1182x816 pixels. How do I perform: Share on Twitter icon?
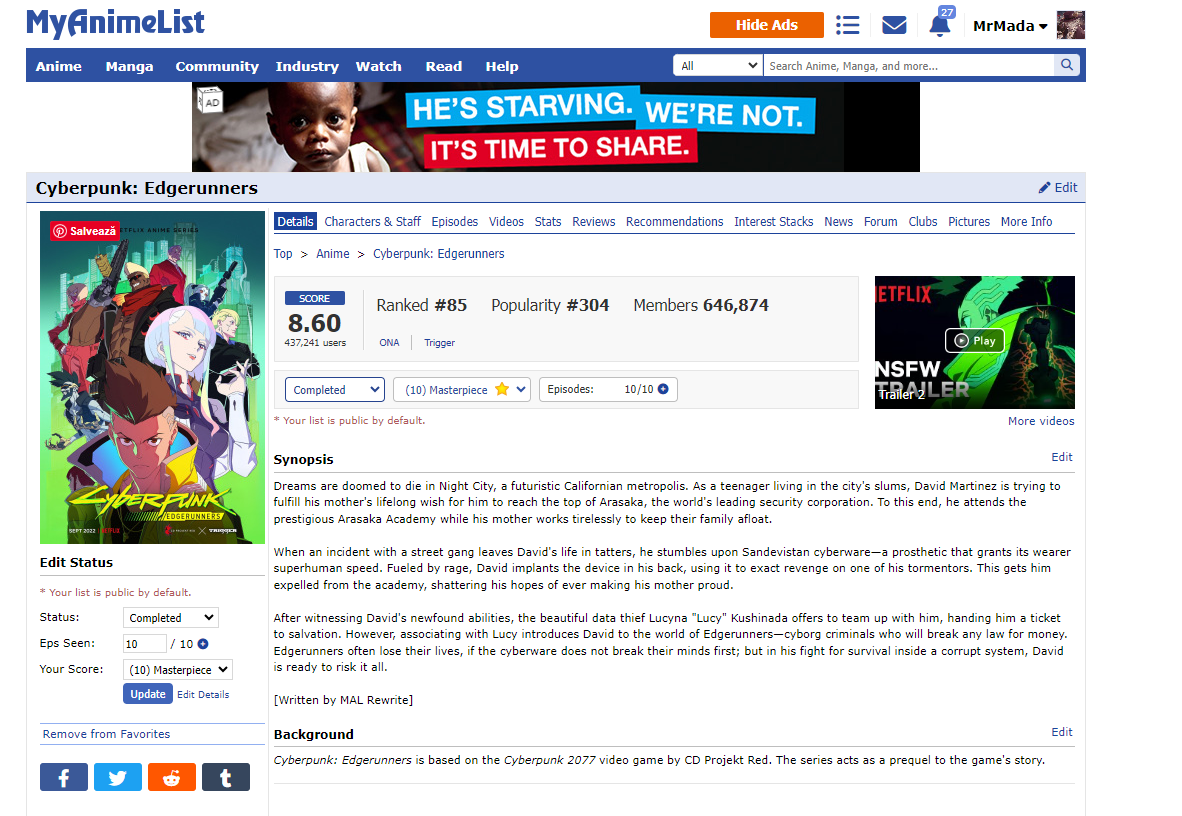pos(118,778)
